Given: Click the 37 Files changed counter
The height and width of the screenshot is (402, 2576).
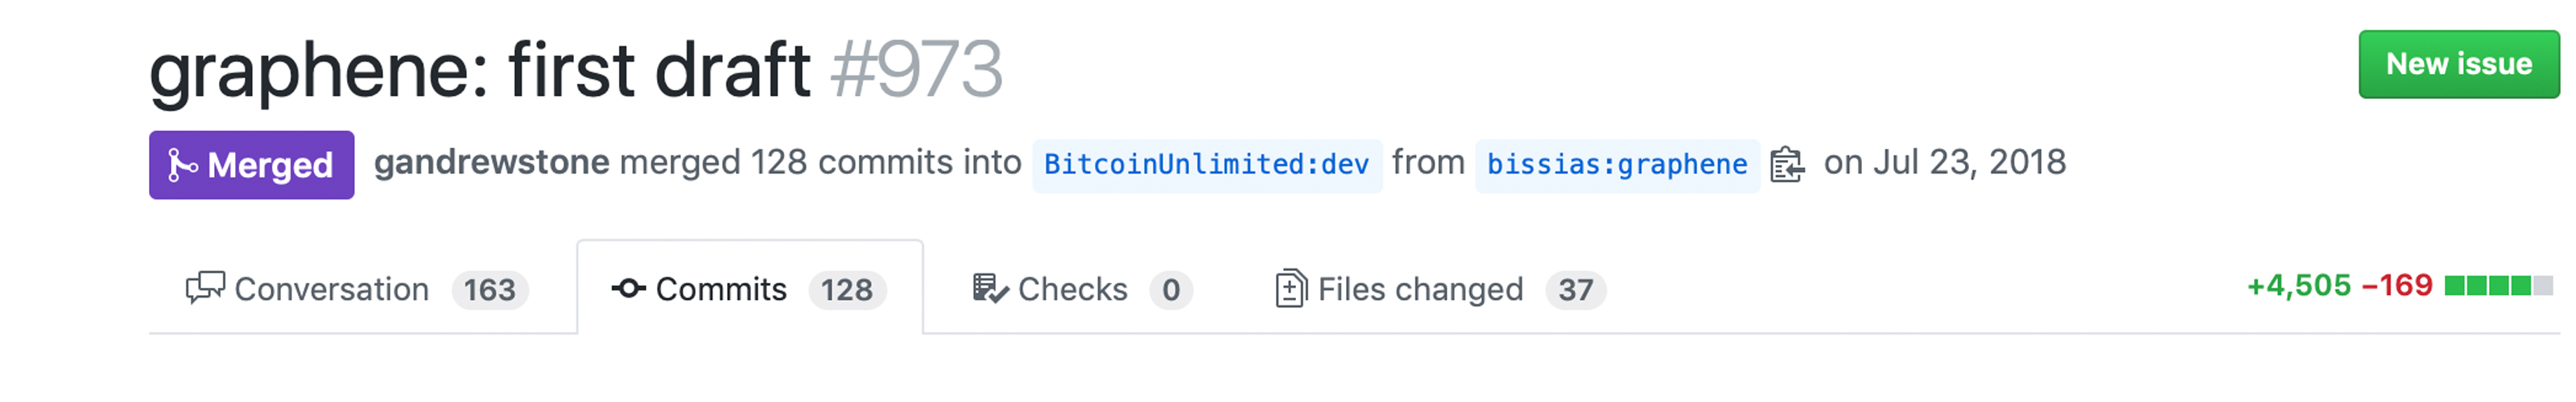Looking at the screenshot, I should [1575, 290].
